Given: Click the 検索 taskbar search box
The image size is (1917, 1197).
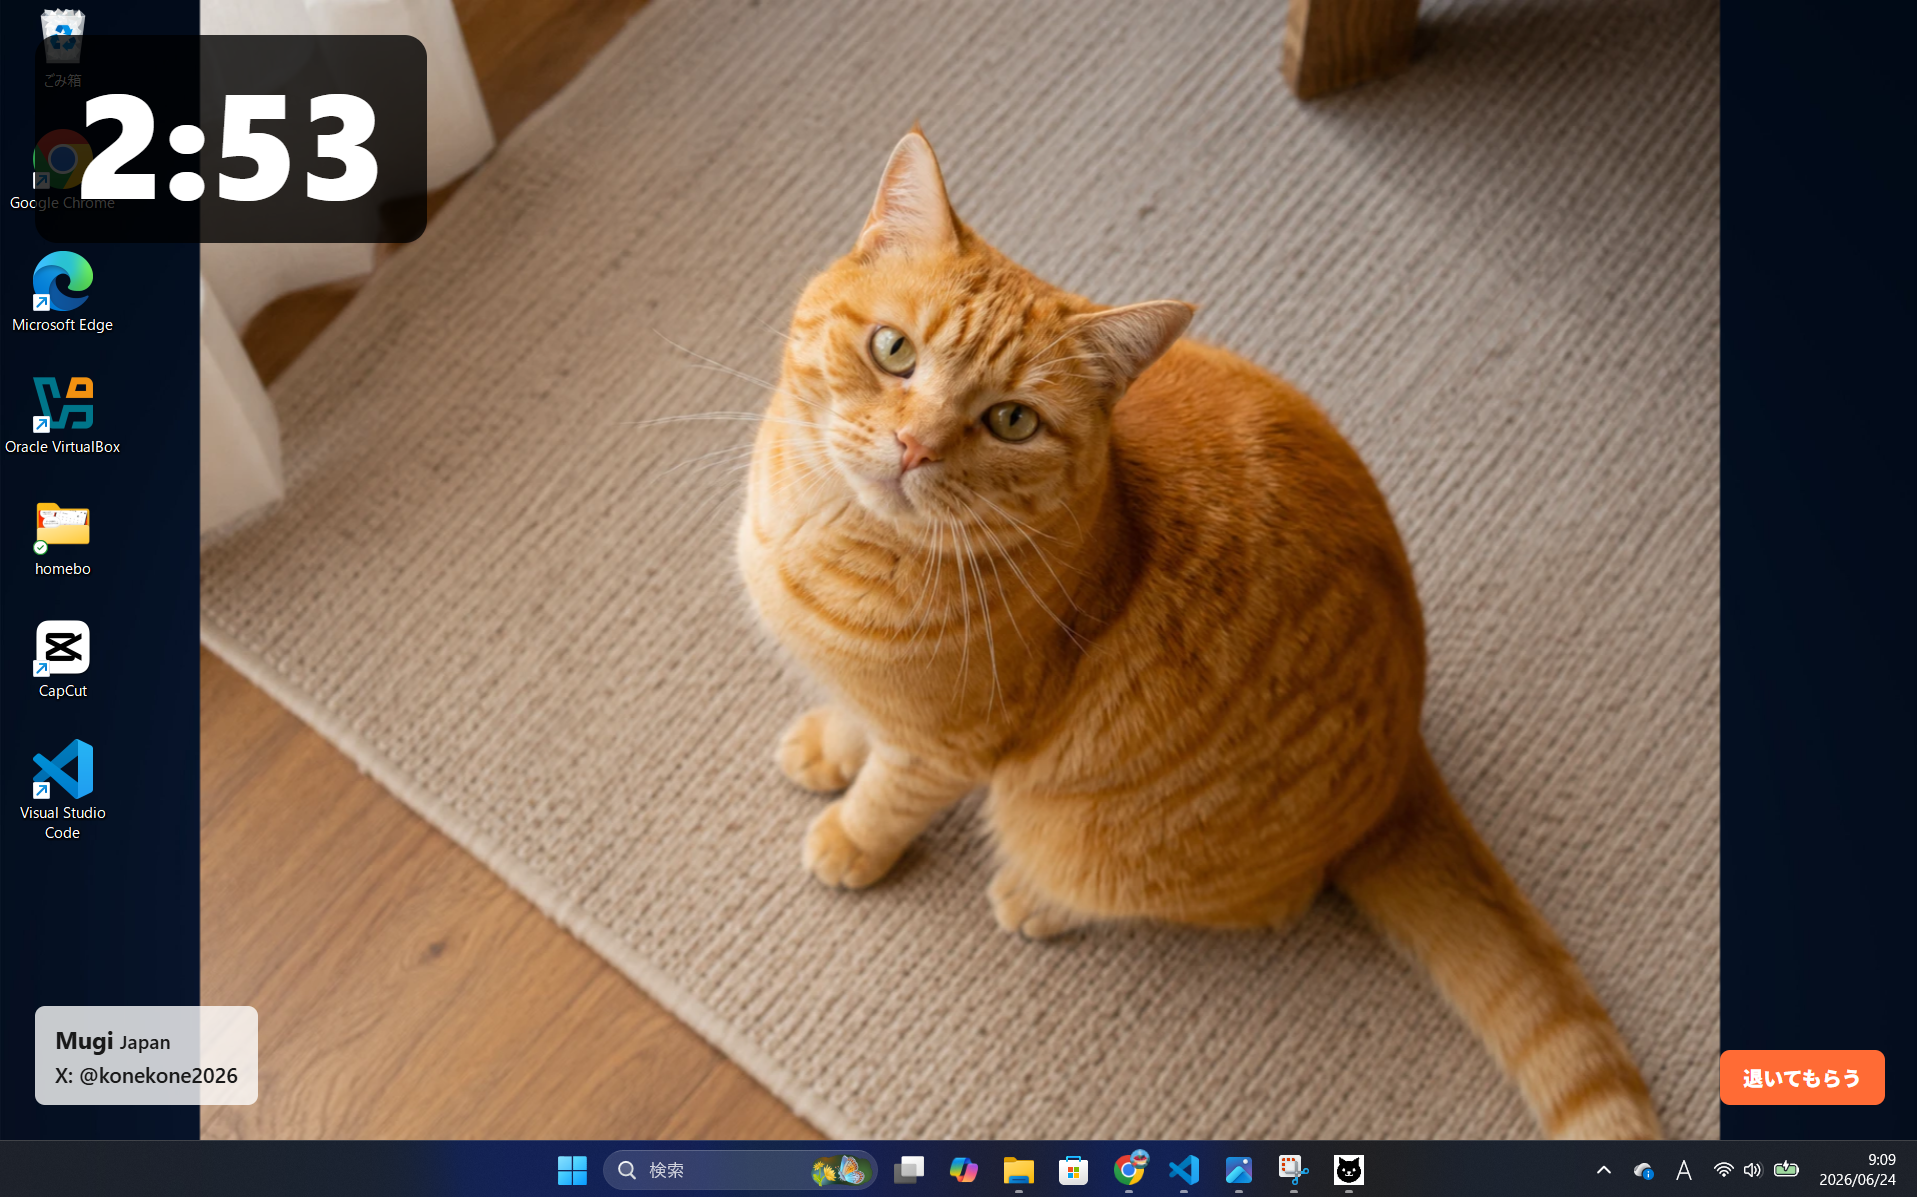Looking at the screenshot, I should click(x=740, y=1170).
